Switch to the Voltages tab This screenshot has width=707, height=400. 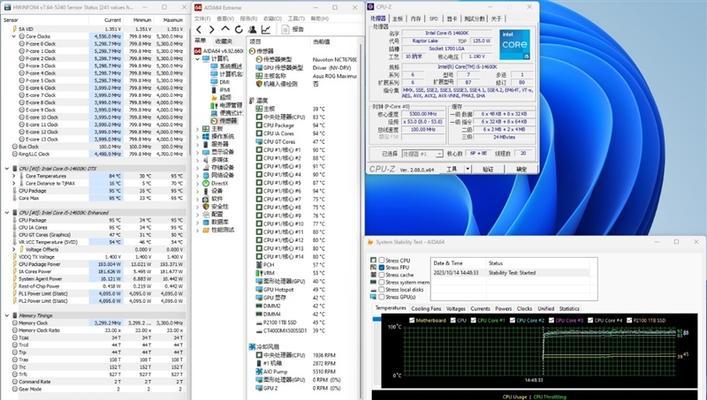(x=455, y=309)
